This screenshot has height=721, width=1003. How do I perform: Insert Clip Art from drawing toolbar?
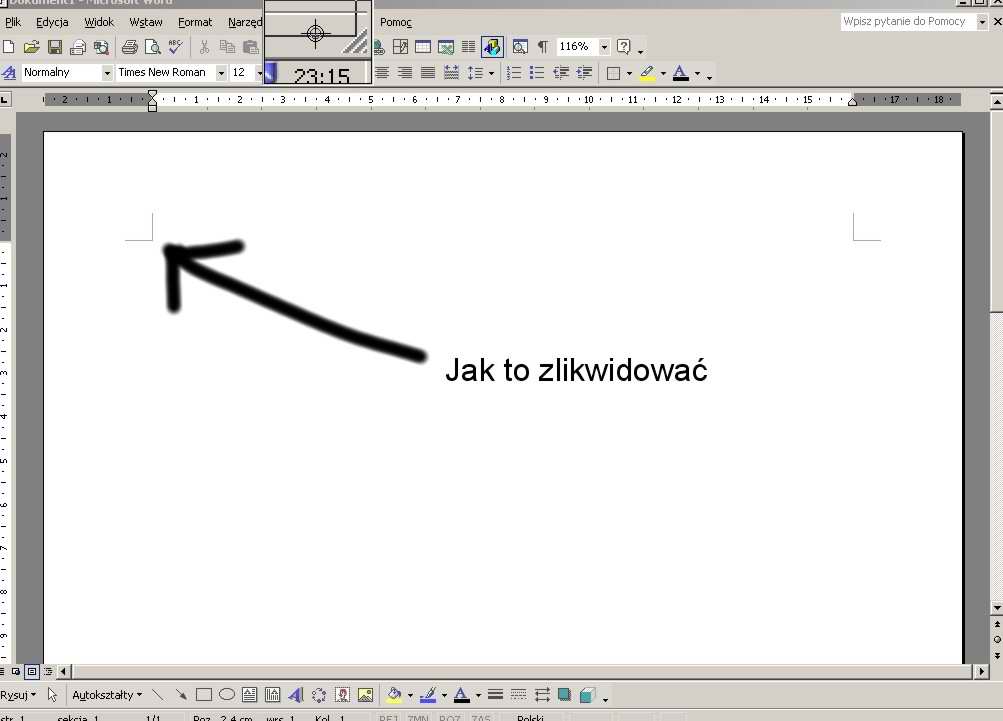(x=342, y=695)
